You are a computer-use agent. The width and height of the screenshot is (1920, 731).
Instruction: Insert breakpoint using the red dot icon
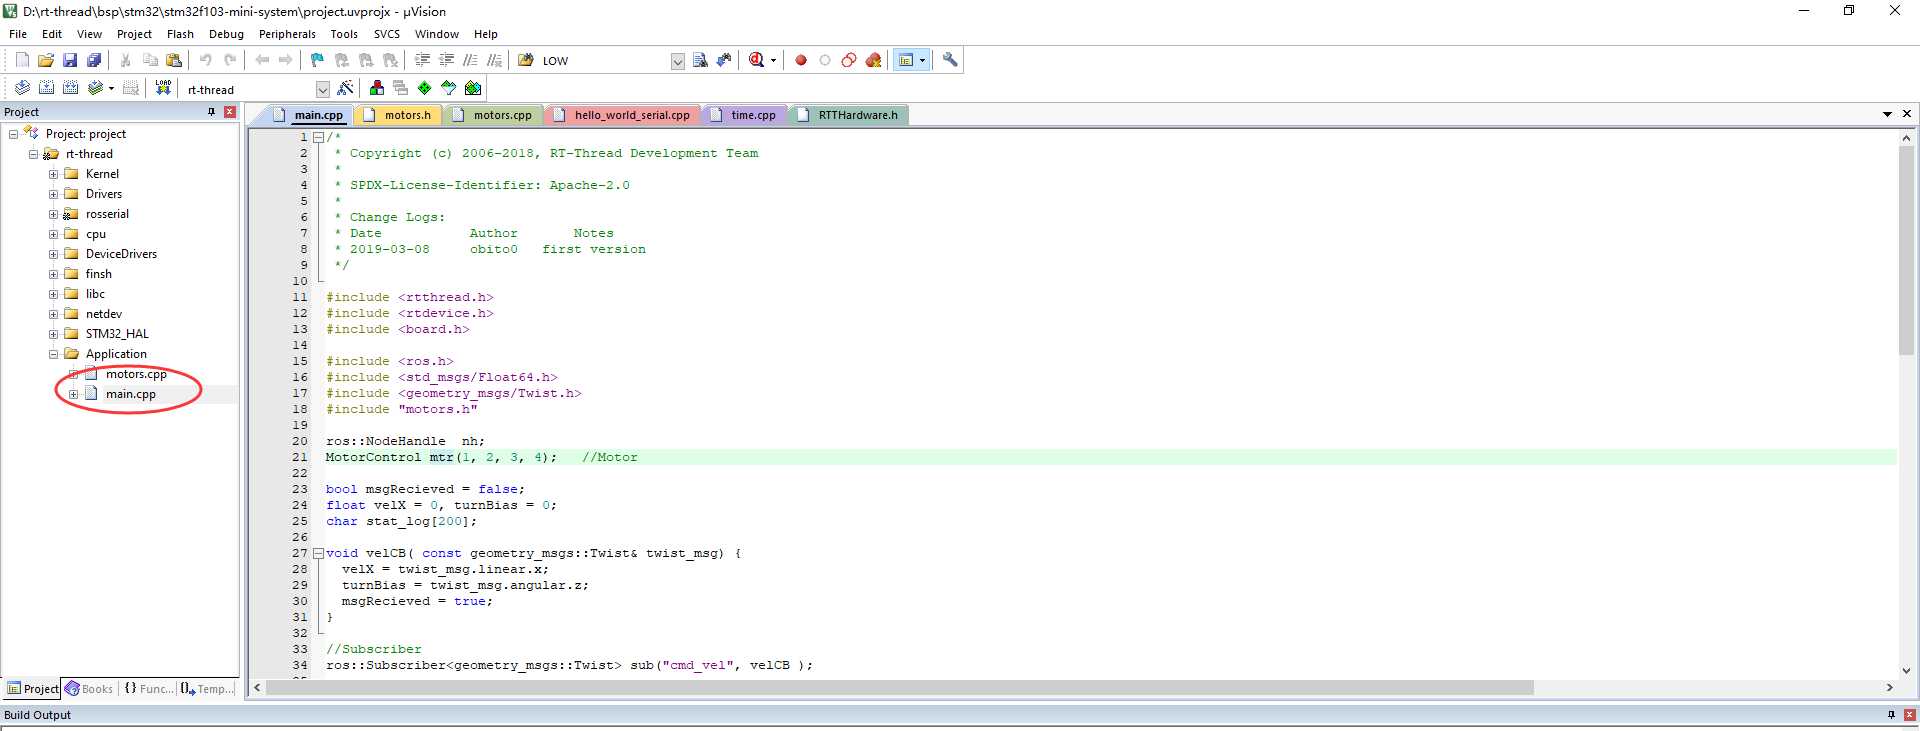point(800,60)
